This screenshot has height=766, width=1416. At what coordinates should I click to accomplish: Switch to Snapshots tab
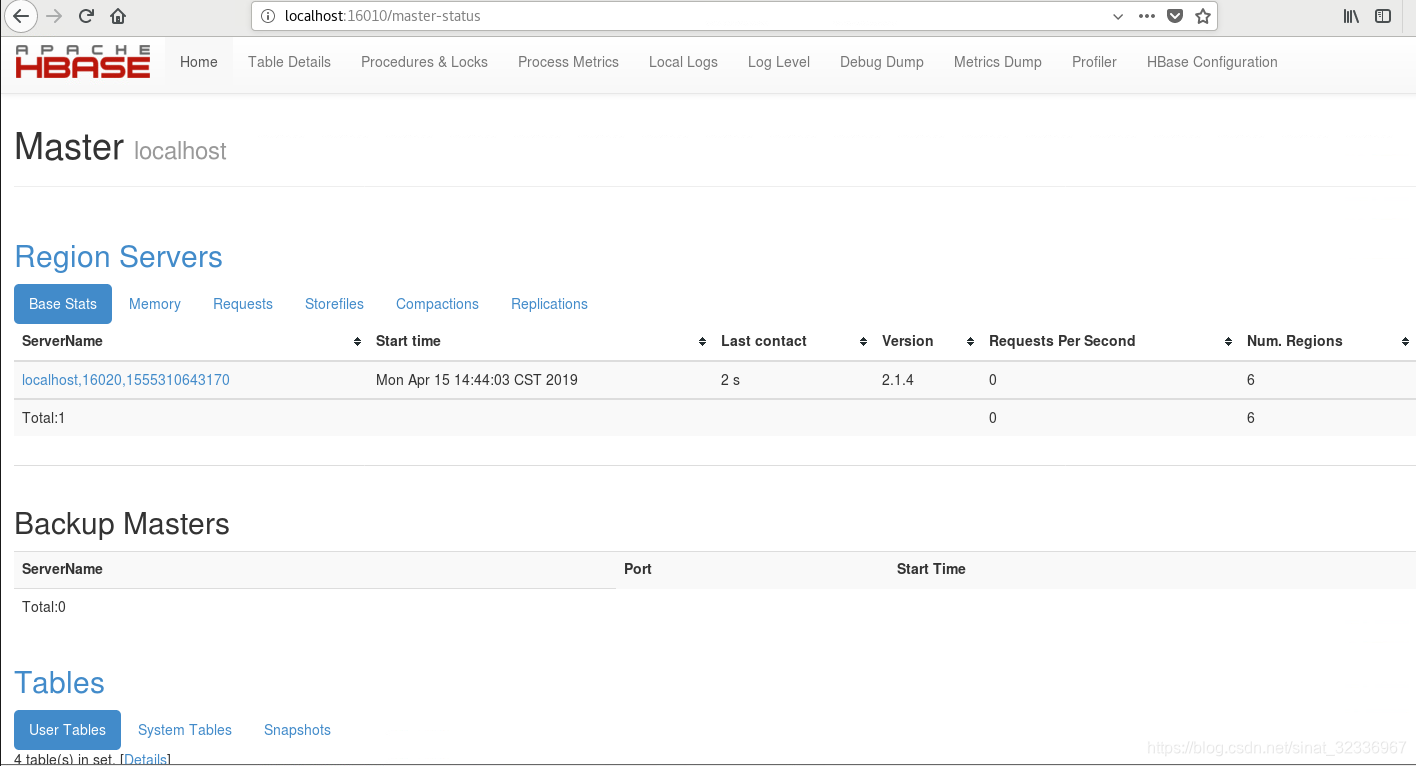click(297, 730)
